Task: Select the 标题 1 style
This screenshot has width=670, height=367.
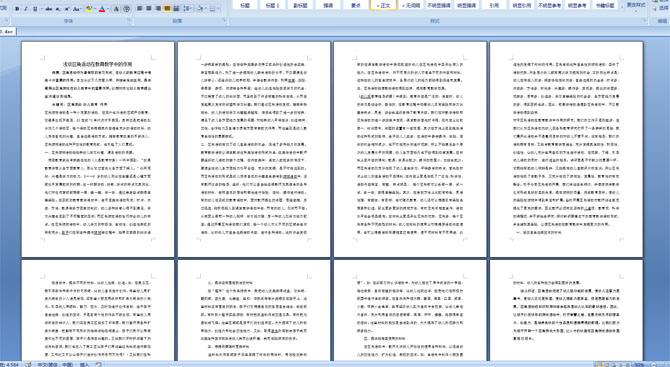Action: [x=272, y=5]
